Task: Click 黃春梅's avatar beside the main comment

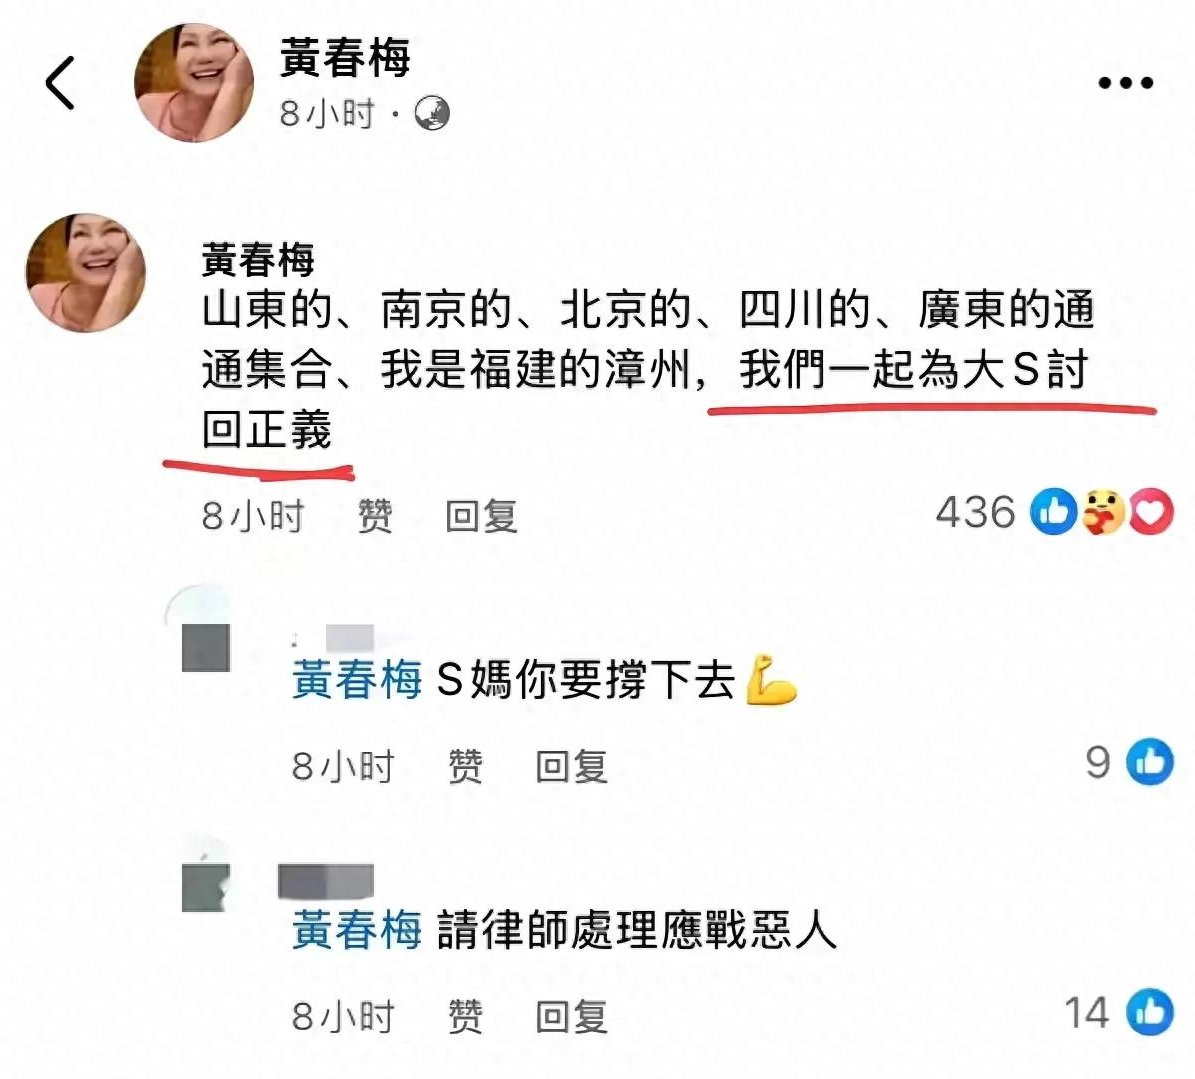Action: (x=85, y=273)
